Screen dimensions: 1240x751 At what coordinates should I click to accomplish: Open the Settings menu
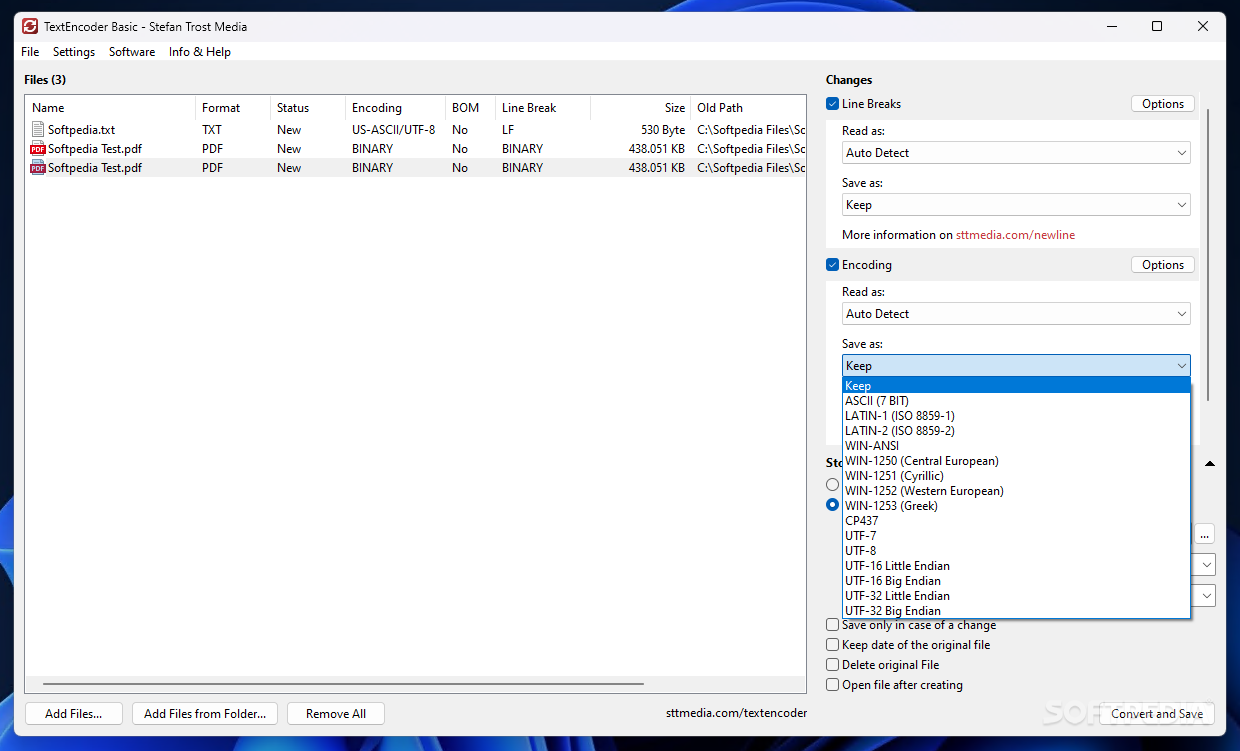coord(74,52)
